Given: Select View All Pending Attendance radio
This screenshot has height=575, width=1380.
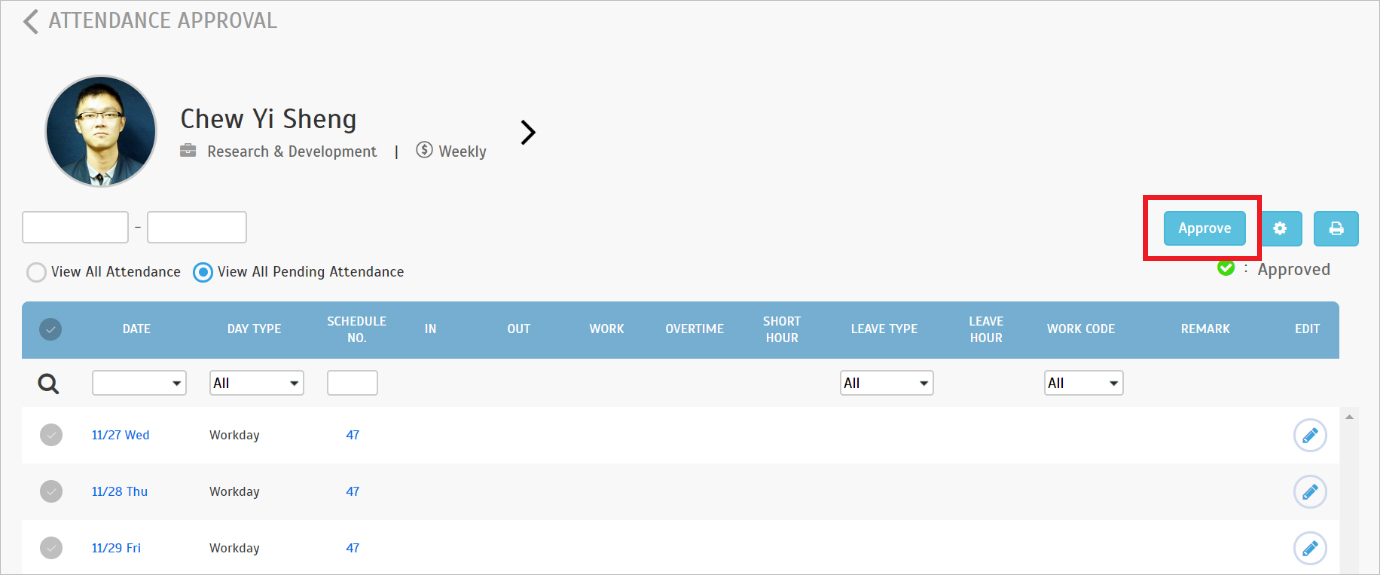Looking at the screenshot, I should point(203,272).
